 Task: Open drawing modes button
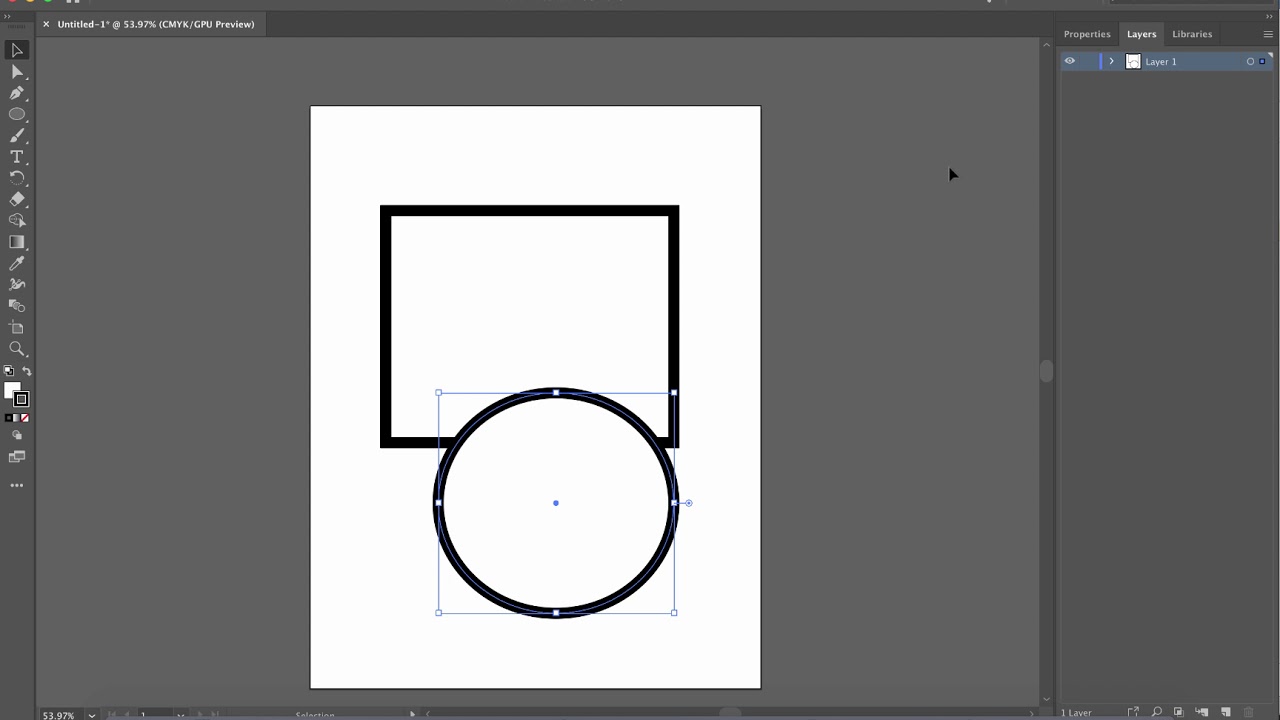17,436
